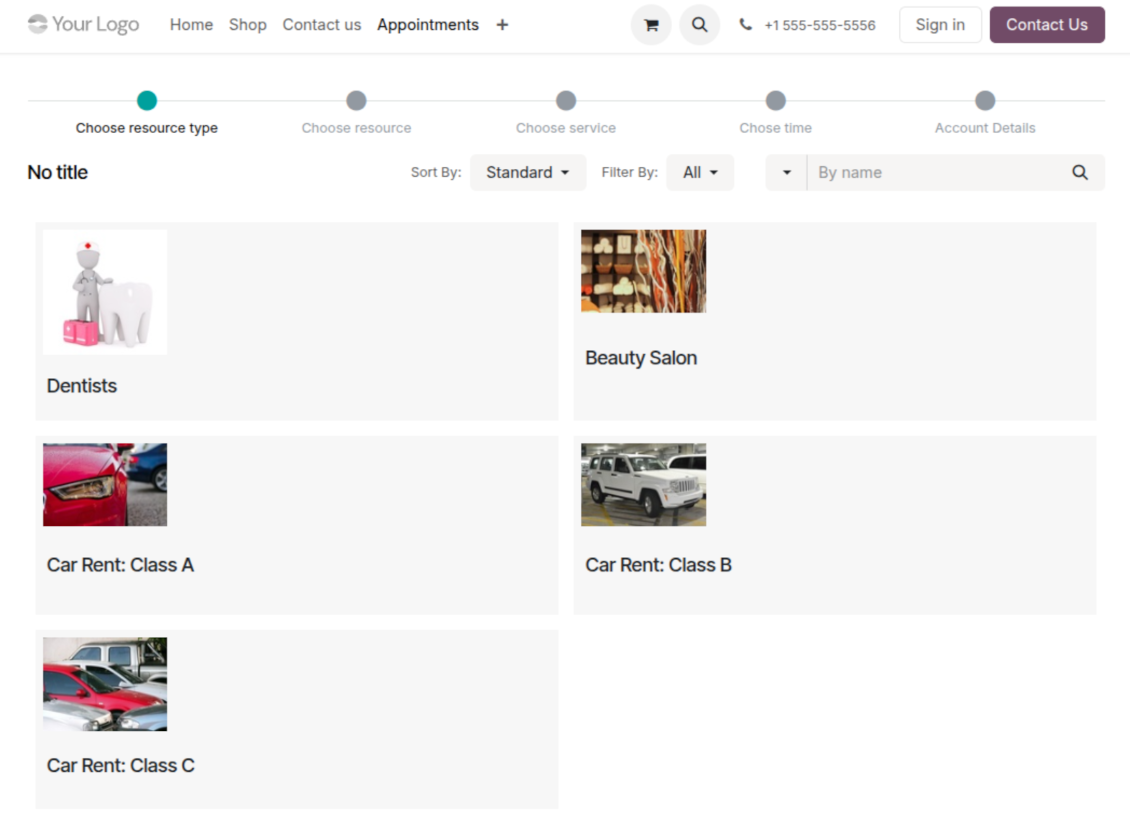Select the Dentists thumbnail image

pyautogui.click(x=105, y=292)
